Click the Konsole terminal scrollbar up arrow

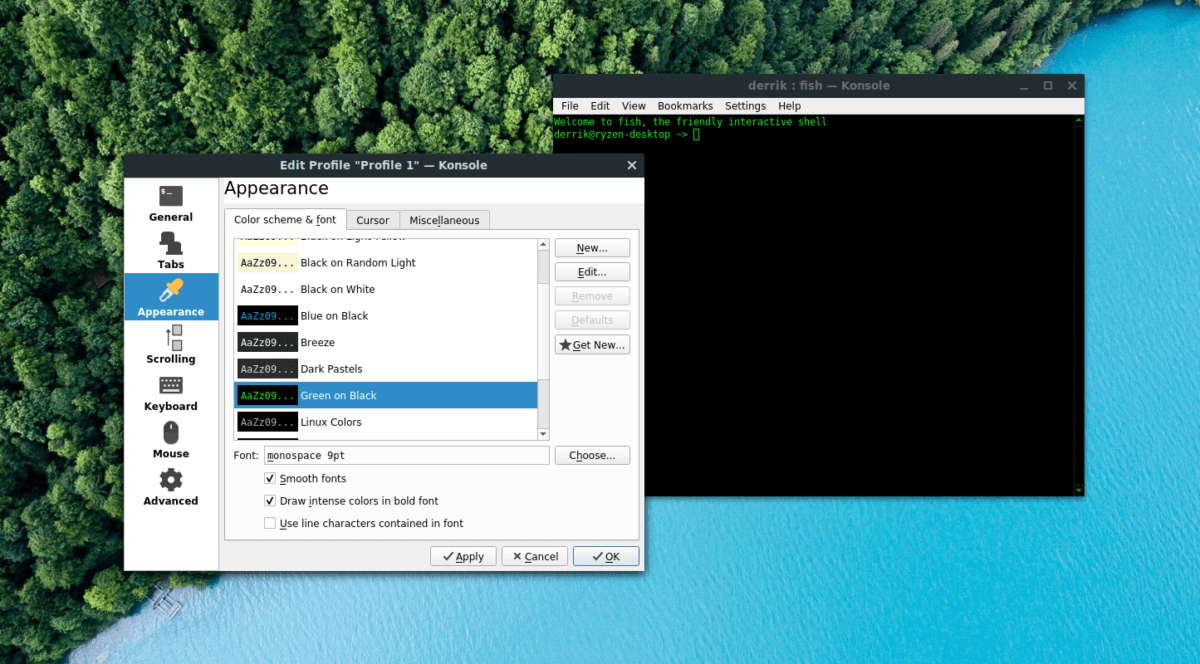click(1078, 121)
